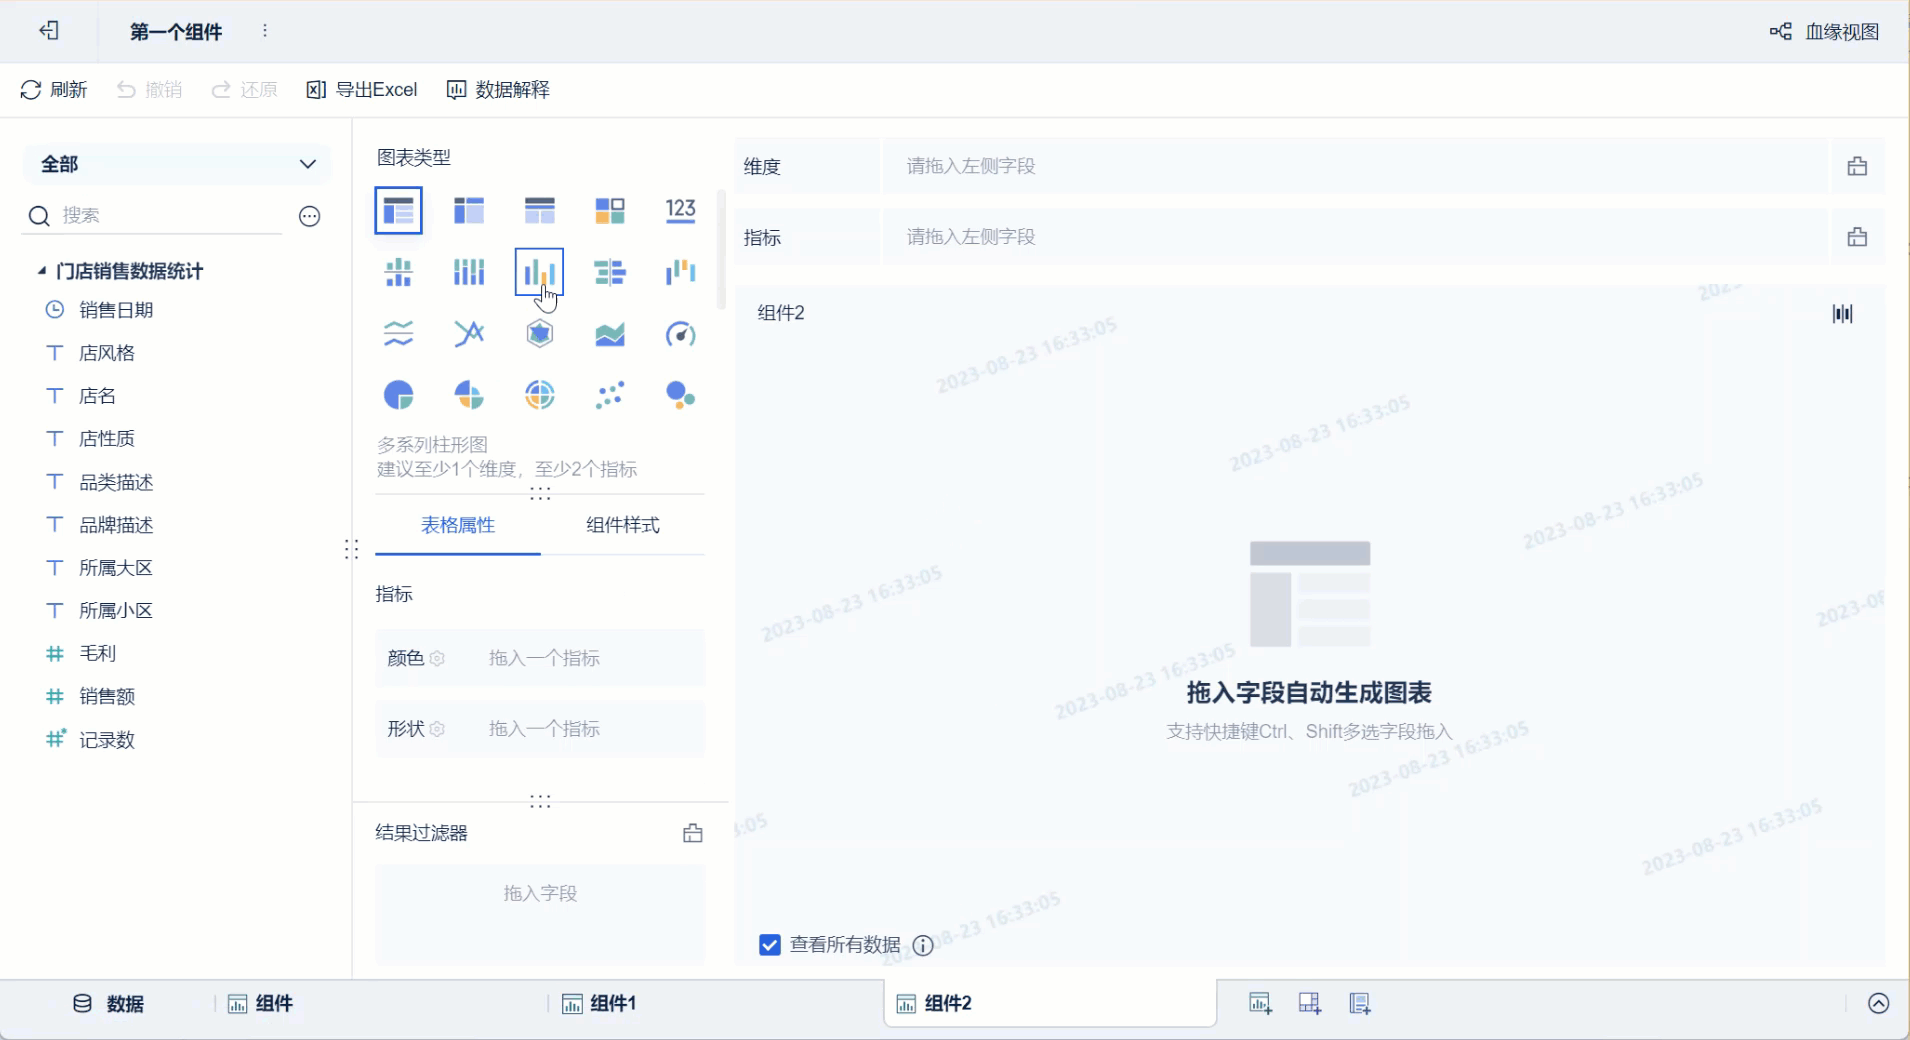Collapse the 门店销售数据统计 tree node
The width and height of the screenshot is (1910, 1040).
pyautogui.click(x=41, y=271)
